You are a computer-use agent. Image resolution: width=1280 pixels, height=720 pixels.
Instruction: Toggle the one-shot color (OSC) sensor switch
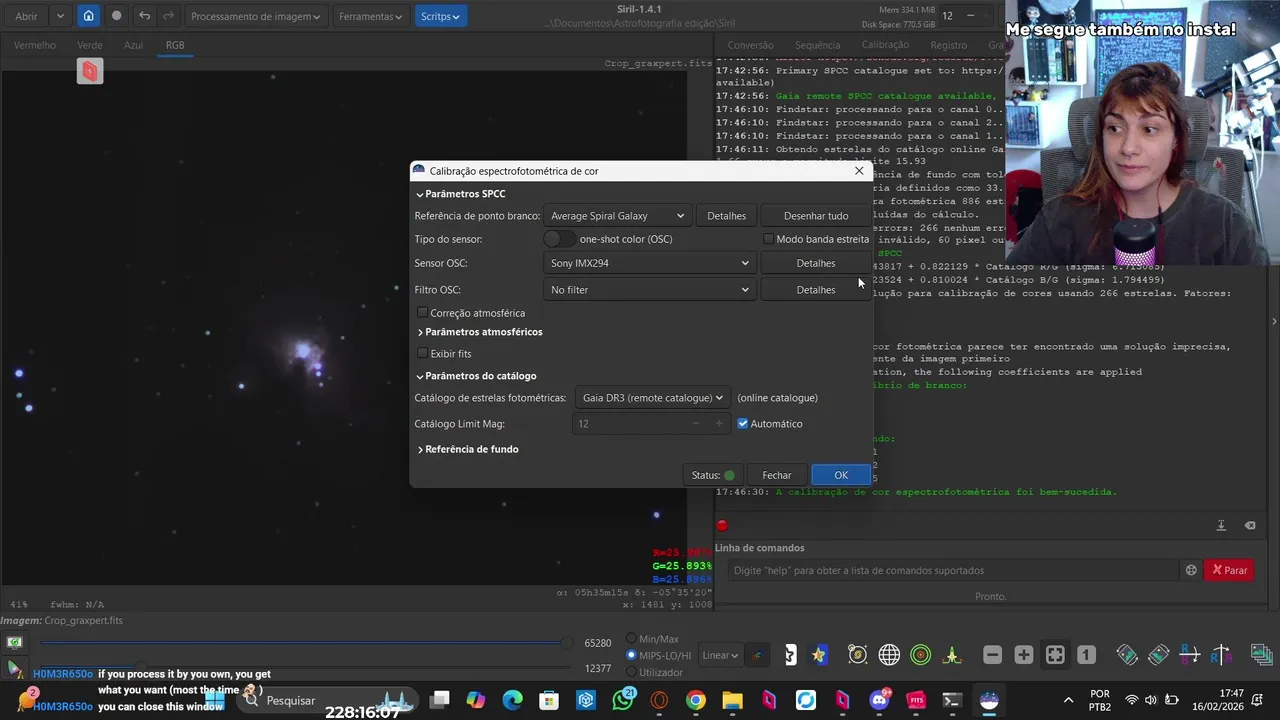[559, 239]
